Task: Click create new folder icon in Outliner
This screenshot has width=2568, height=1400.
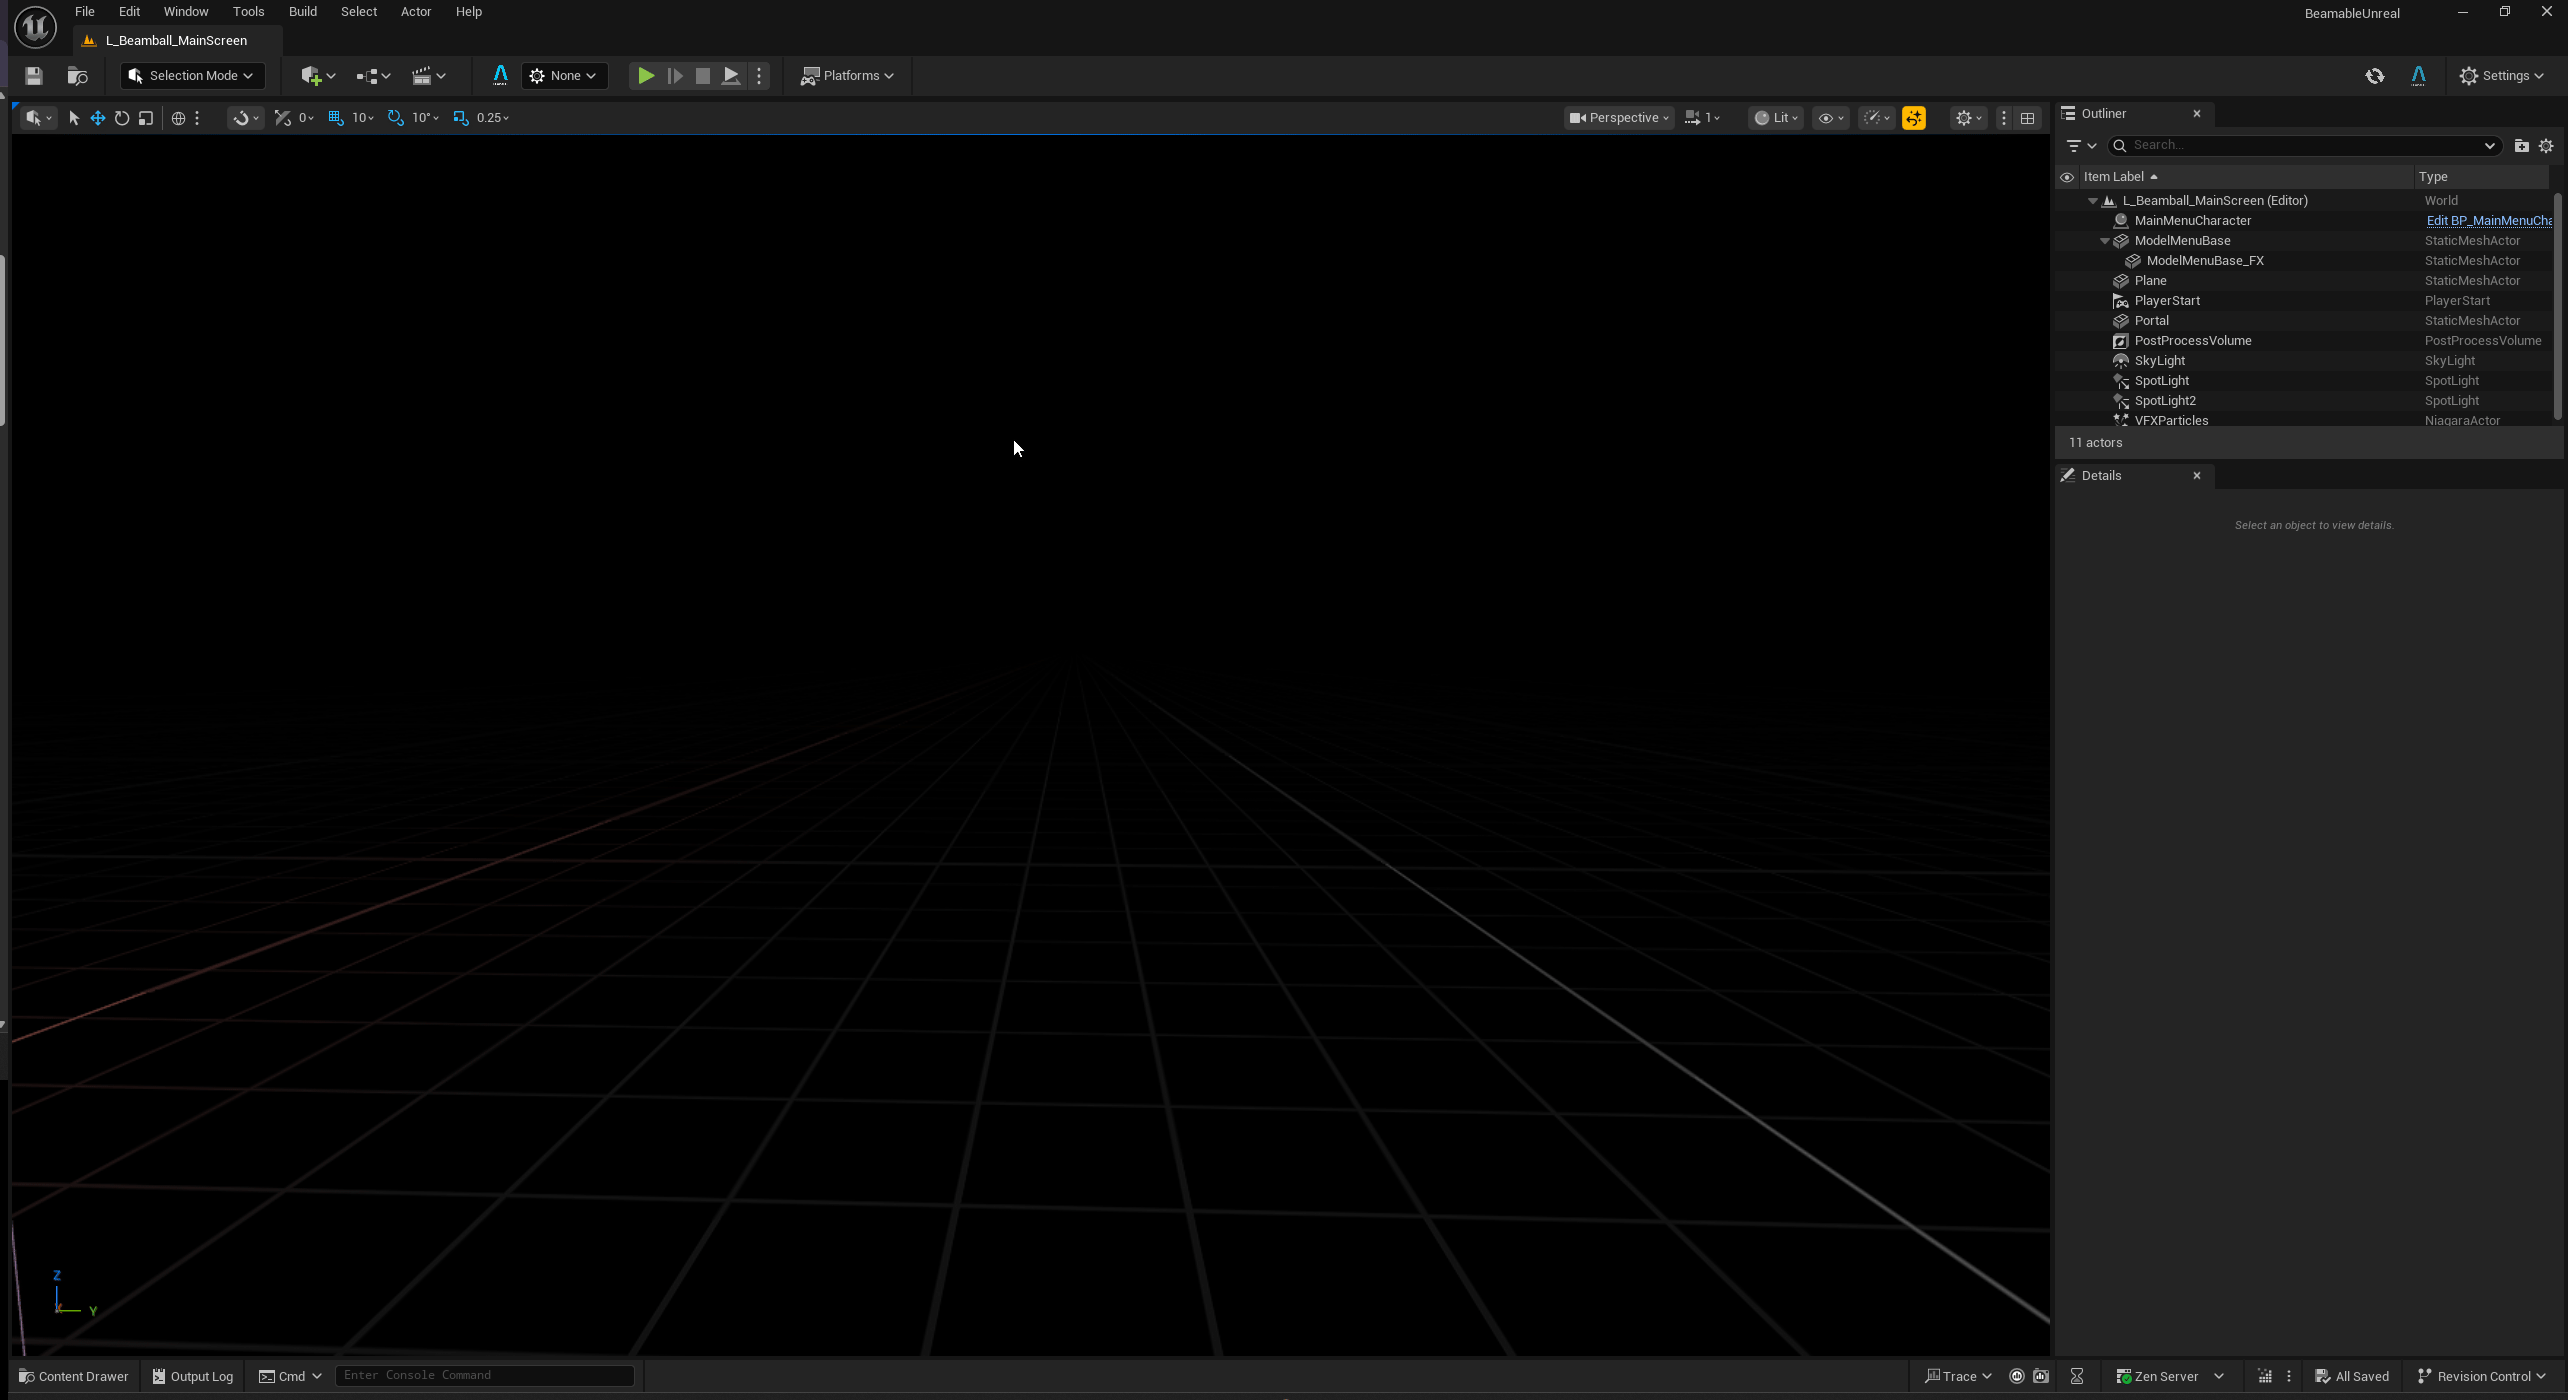Action: pyautogui.click(x=2521, y=146)
